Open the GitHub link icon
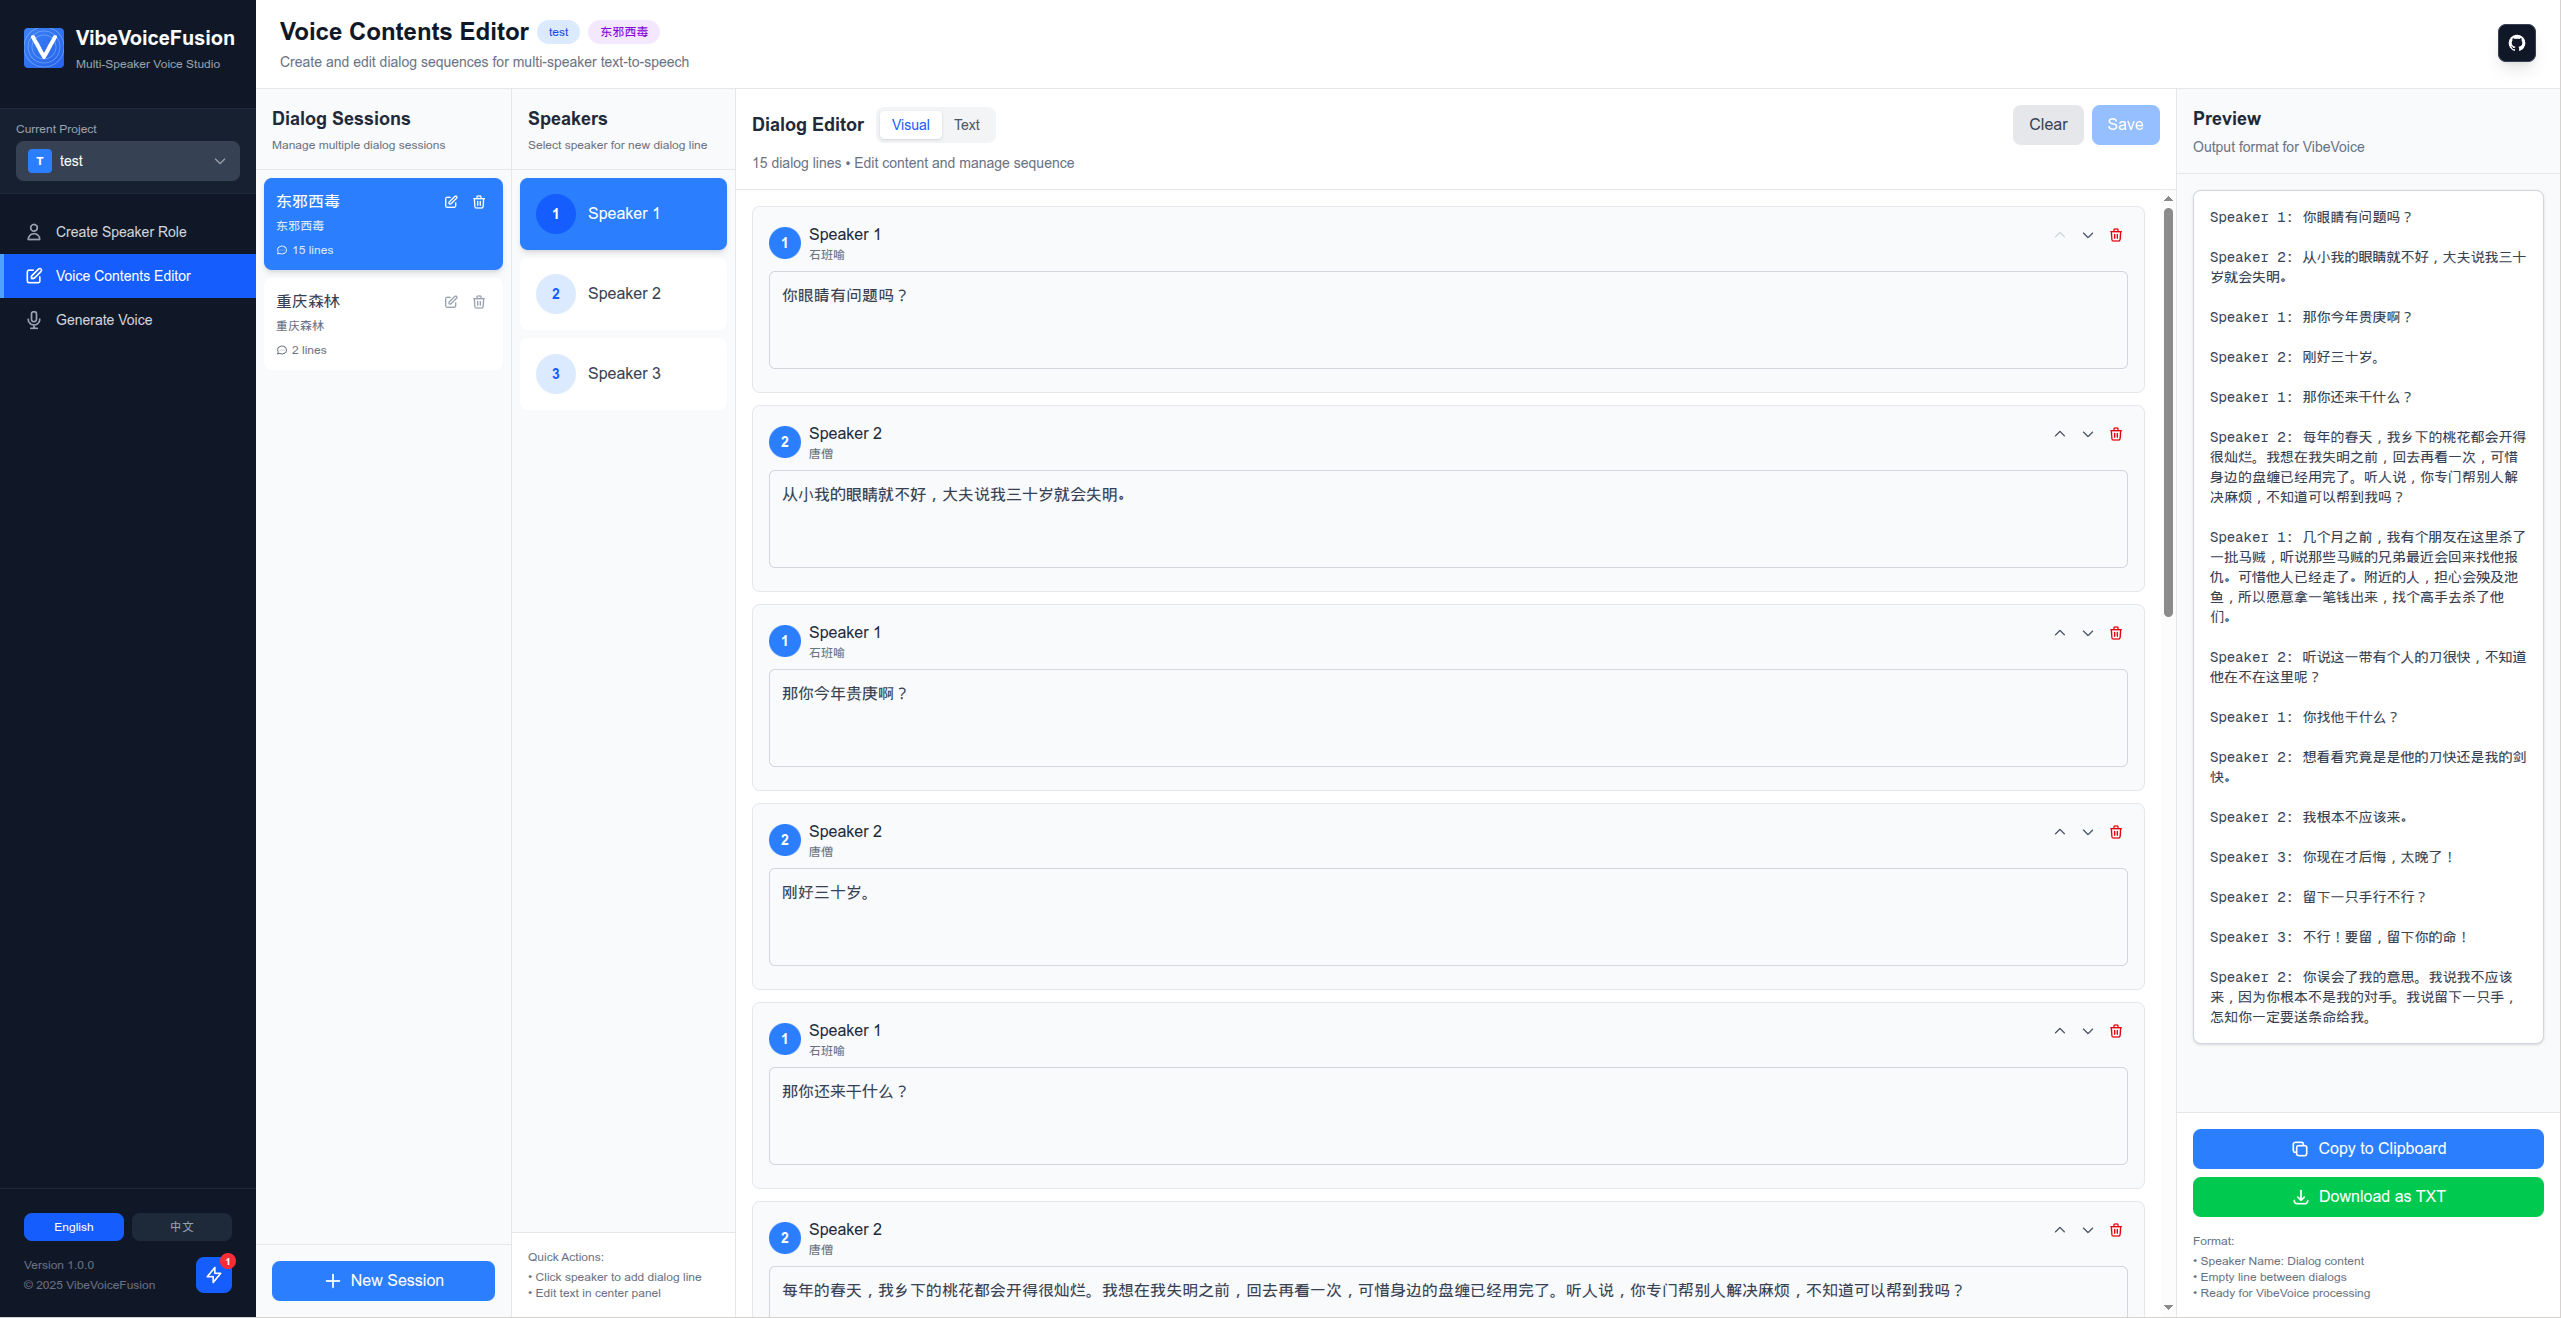2561x1318 pixels. (2516, 43)
